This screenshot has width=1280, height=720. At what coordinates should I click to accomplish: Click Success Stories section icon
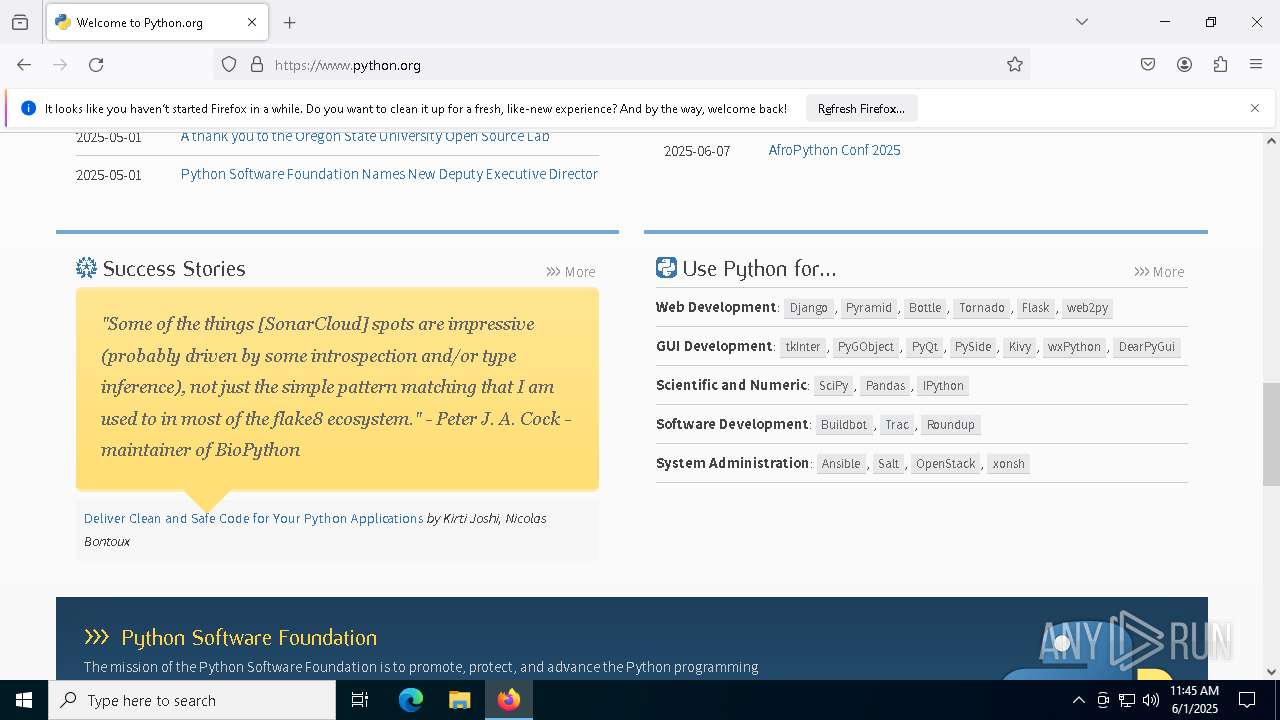[87, 268]
